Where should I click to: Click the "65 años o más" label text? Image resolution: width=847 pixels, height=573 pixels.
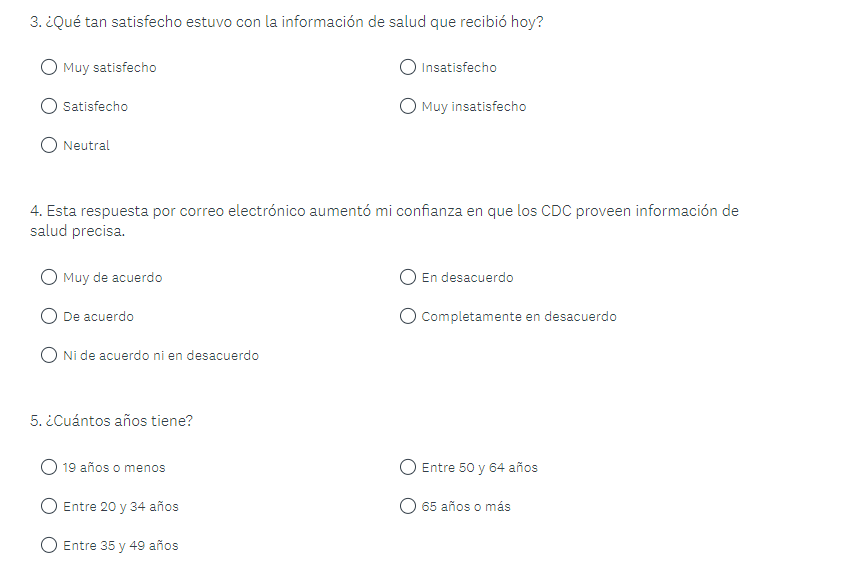[466, 507]
